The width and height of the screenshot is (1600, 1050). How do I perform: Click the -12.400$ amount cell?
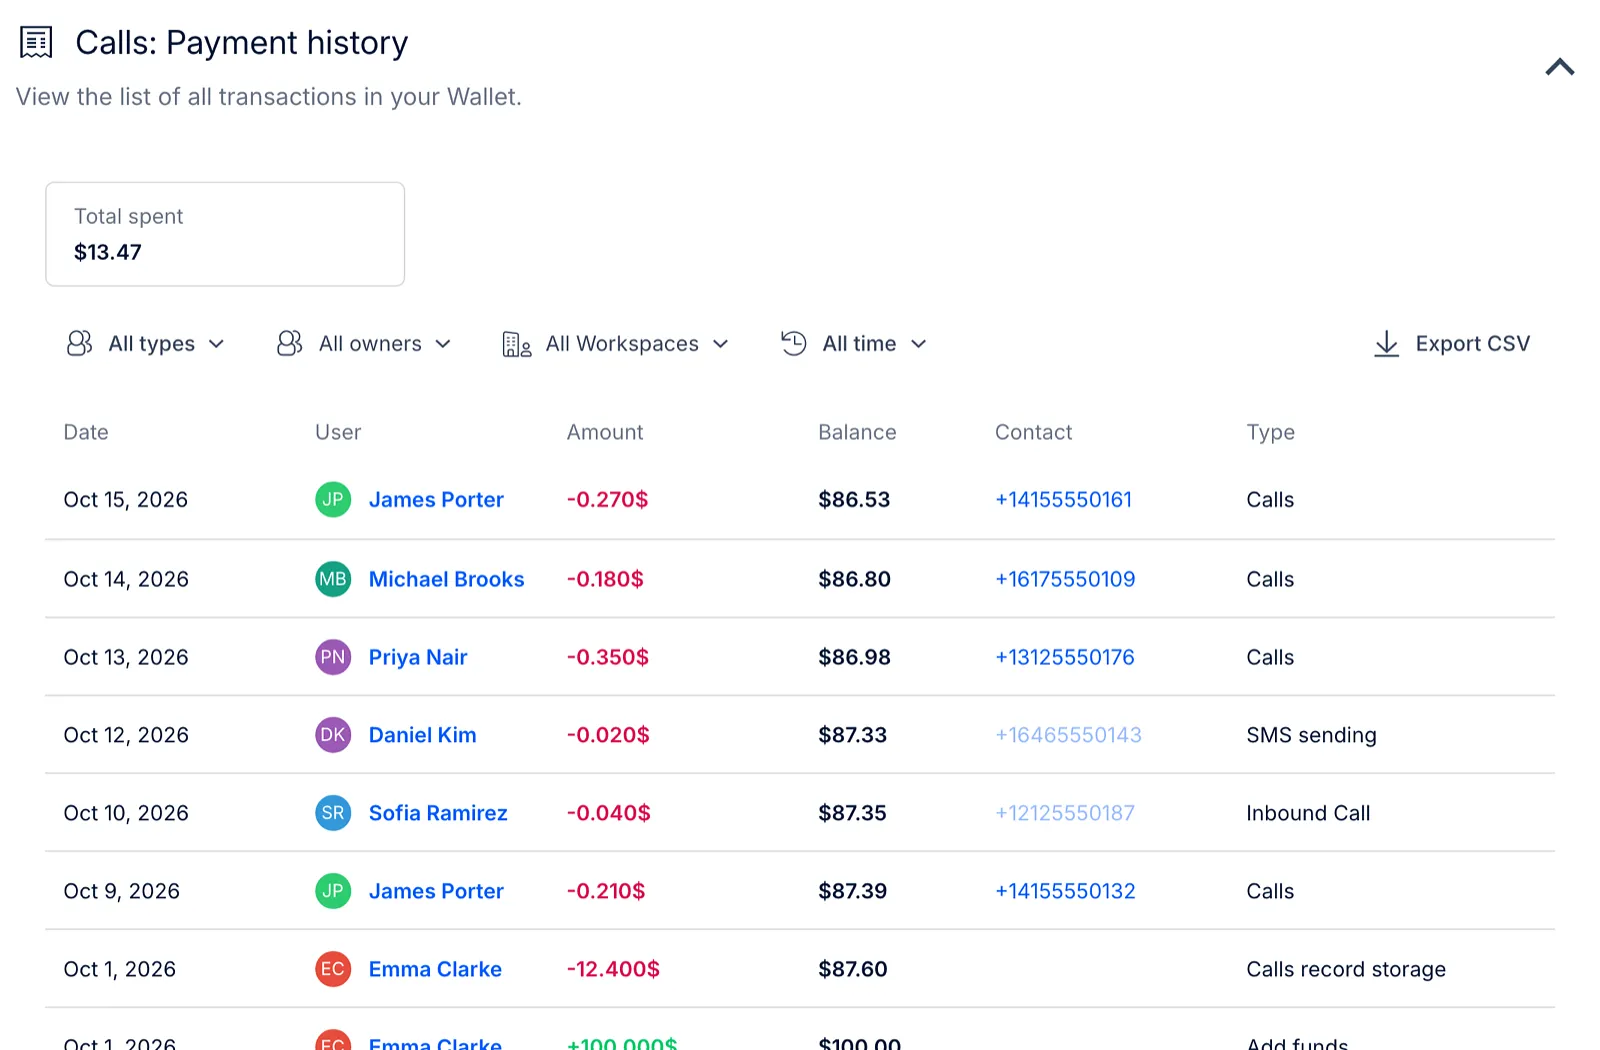(613, 970)
